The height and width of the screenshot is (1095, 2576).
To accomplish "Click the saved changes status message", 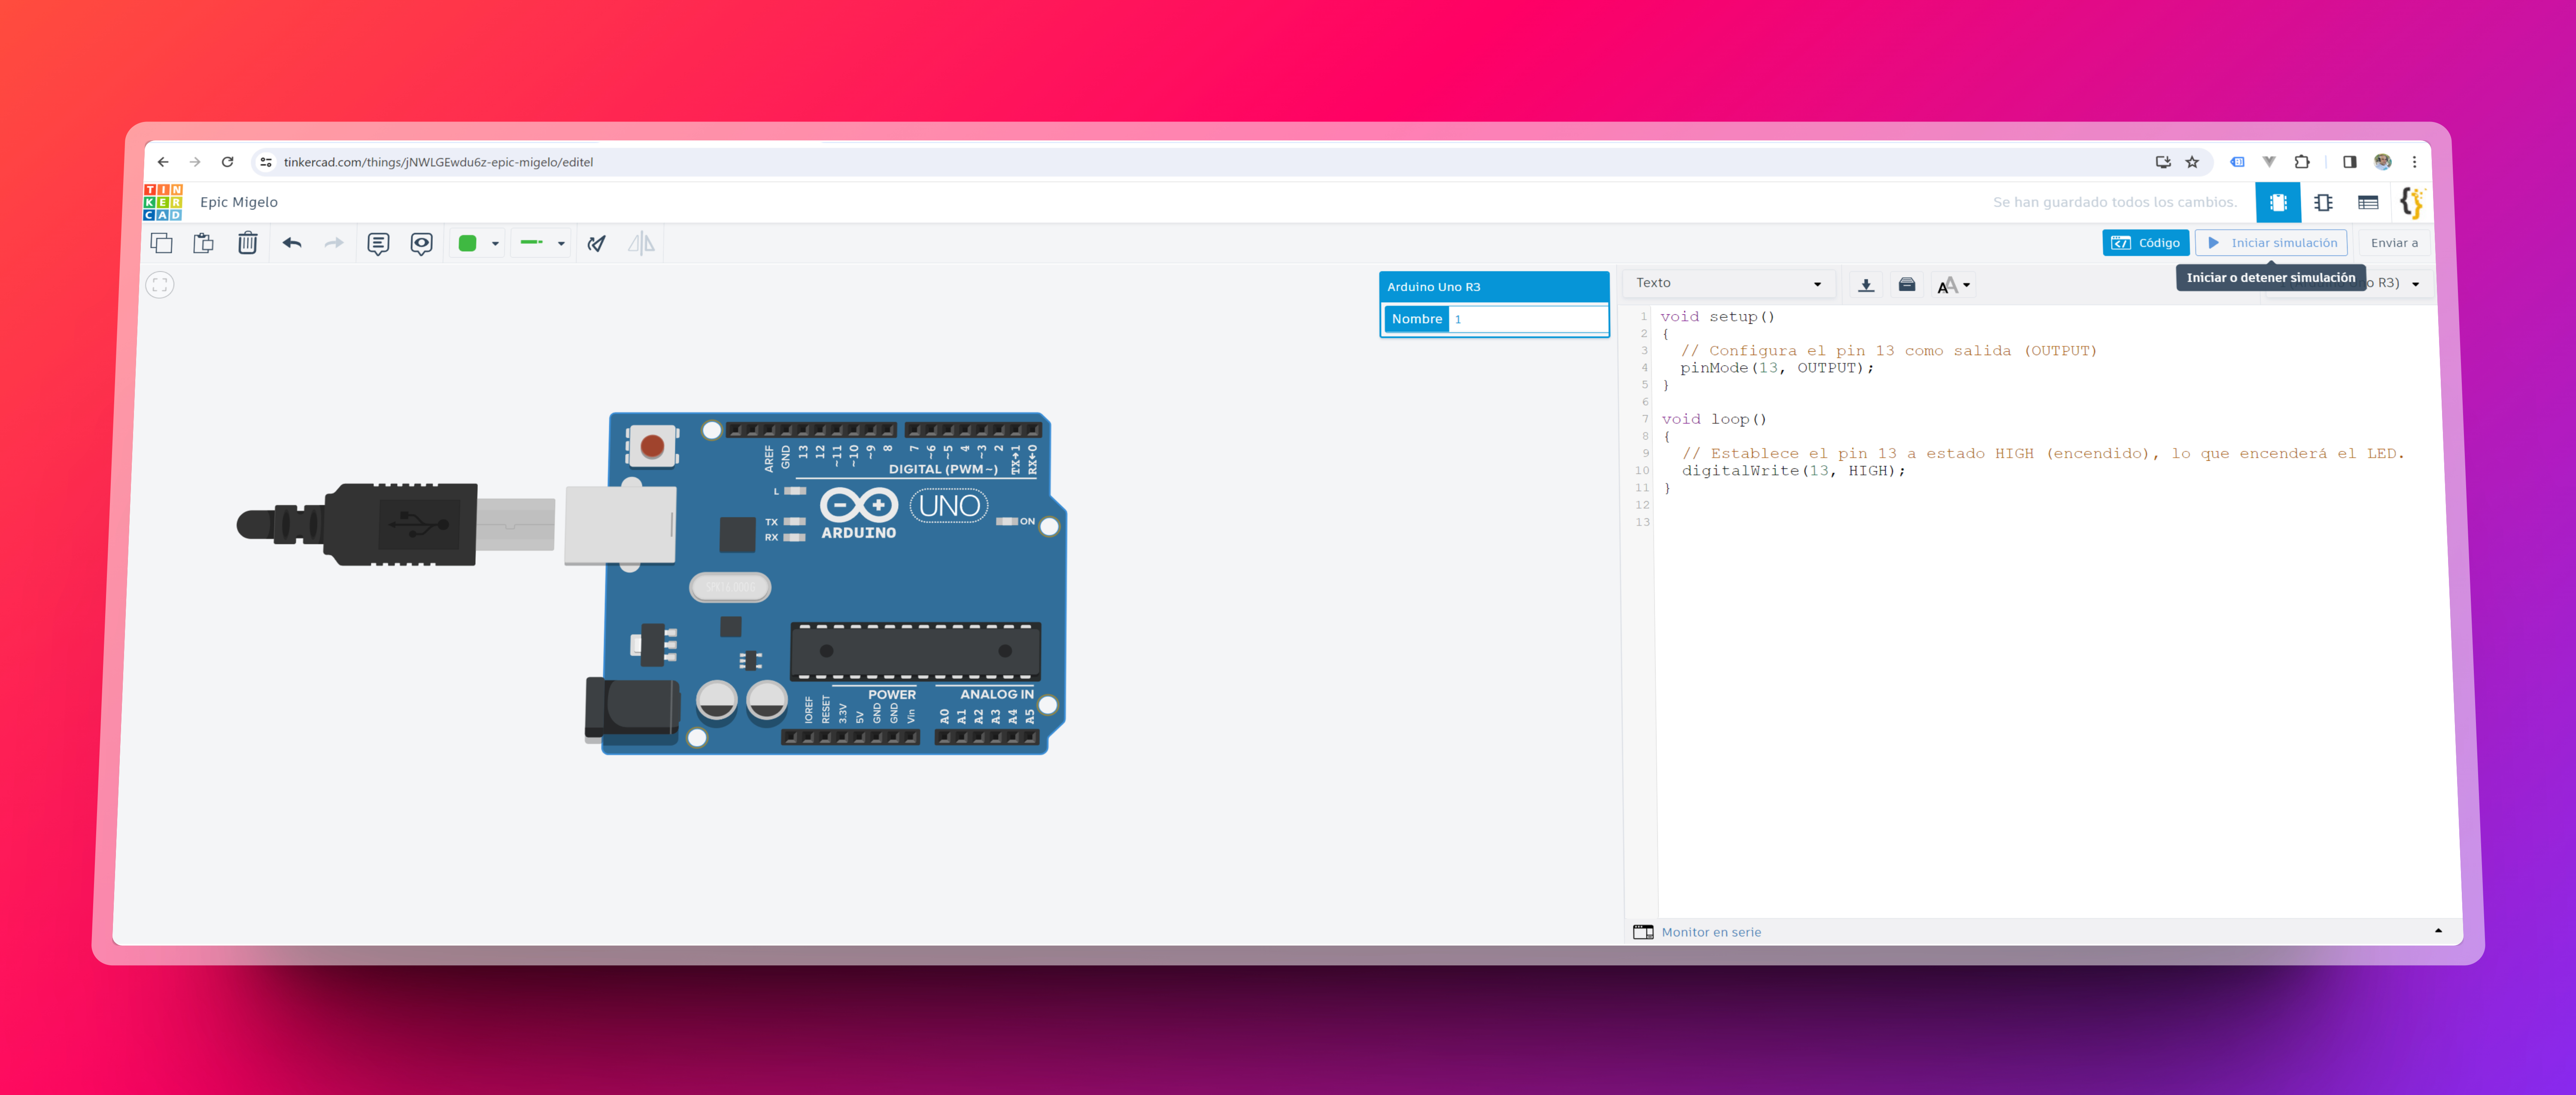I will tap(2114, 202).
